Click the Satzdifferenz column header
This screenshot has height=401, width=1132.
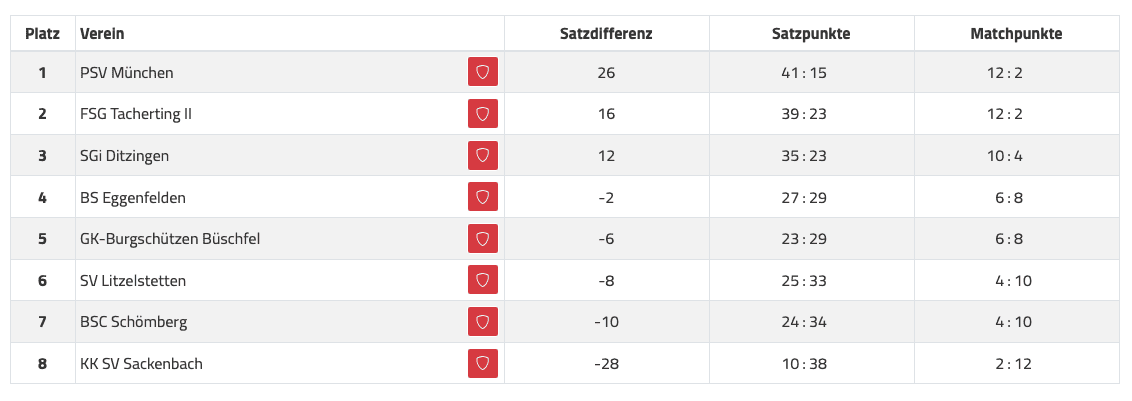606,34
